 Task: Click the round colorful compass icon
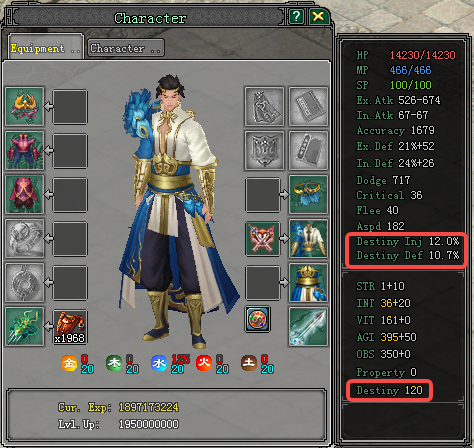[257, 319]
